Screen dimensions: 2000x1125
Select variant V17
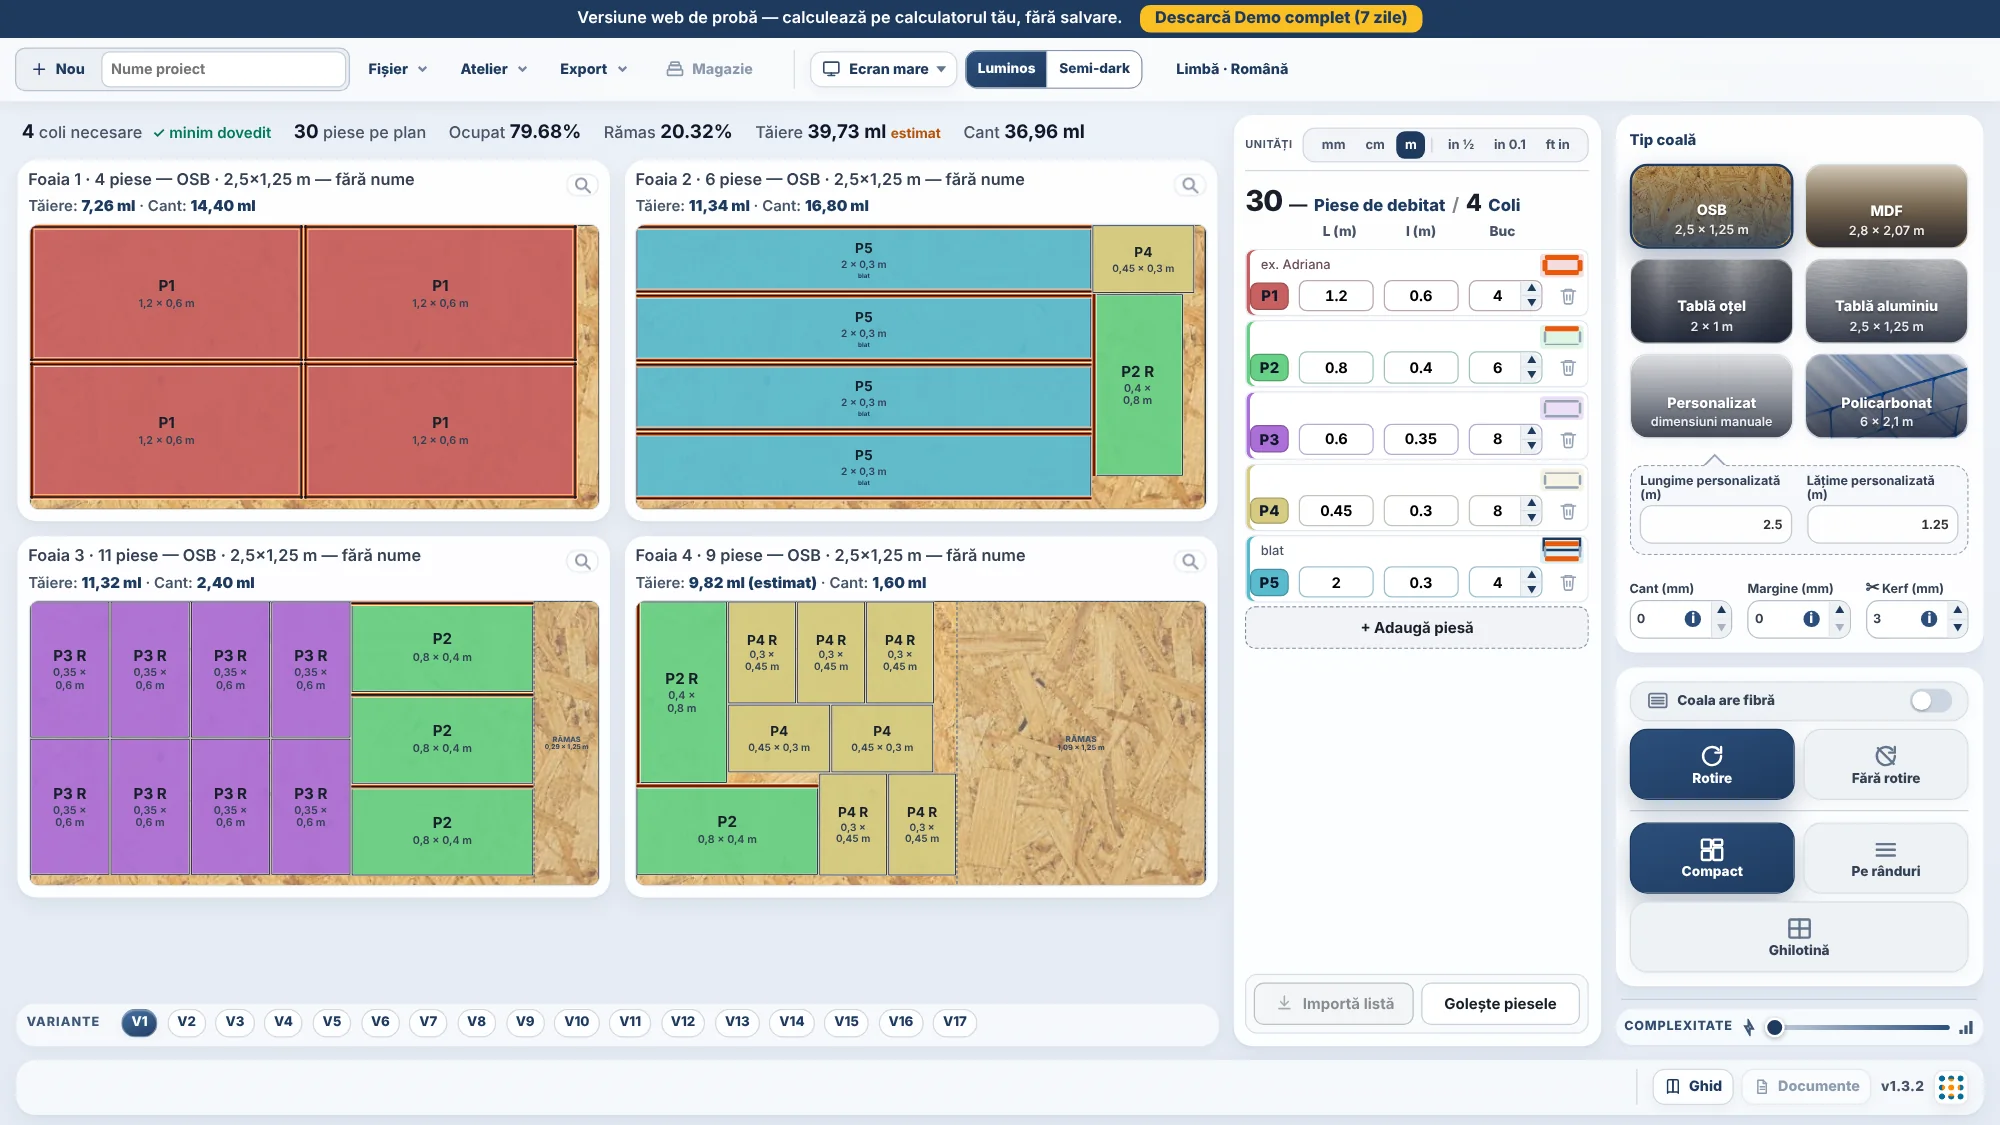click(x=955, y=1022)
